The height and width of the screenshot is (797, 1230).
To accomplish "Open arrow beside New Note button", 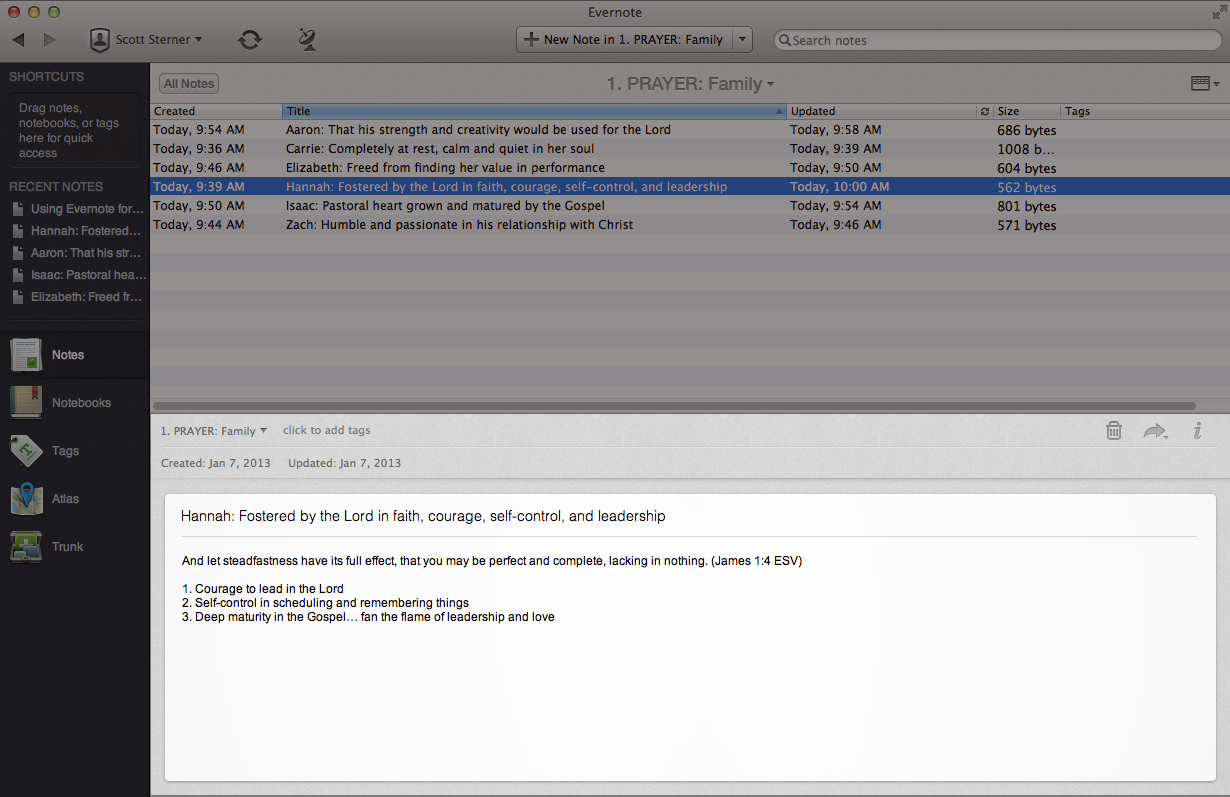I will pyautogui.click(x=742, y=40).
